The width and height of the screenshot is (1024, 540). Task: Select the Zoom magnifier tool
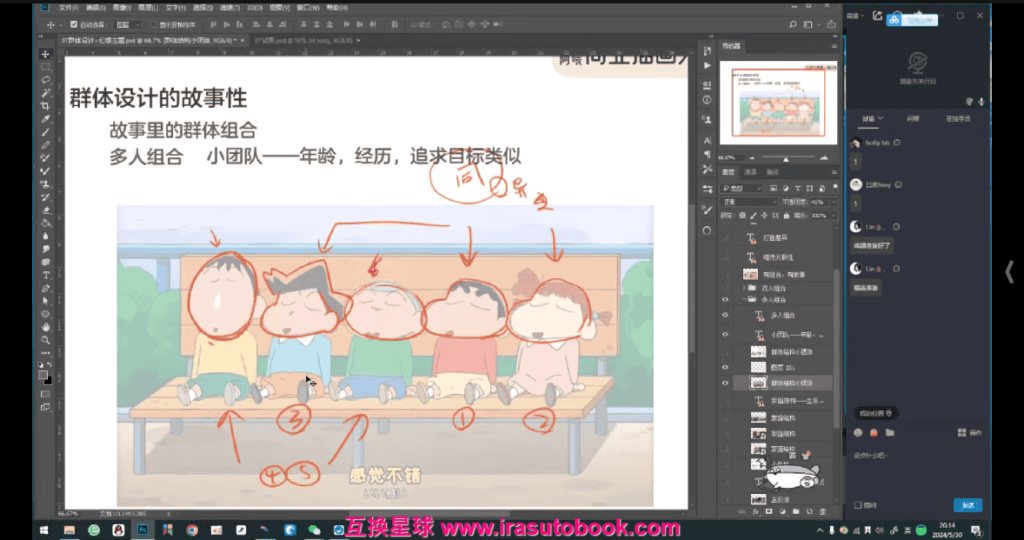pos(45,340)
